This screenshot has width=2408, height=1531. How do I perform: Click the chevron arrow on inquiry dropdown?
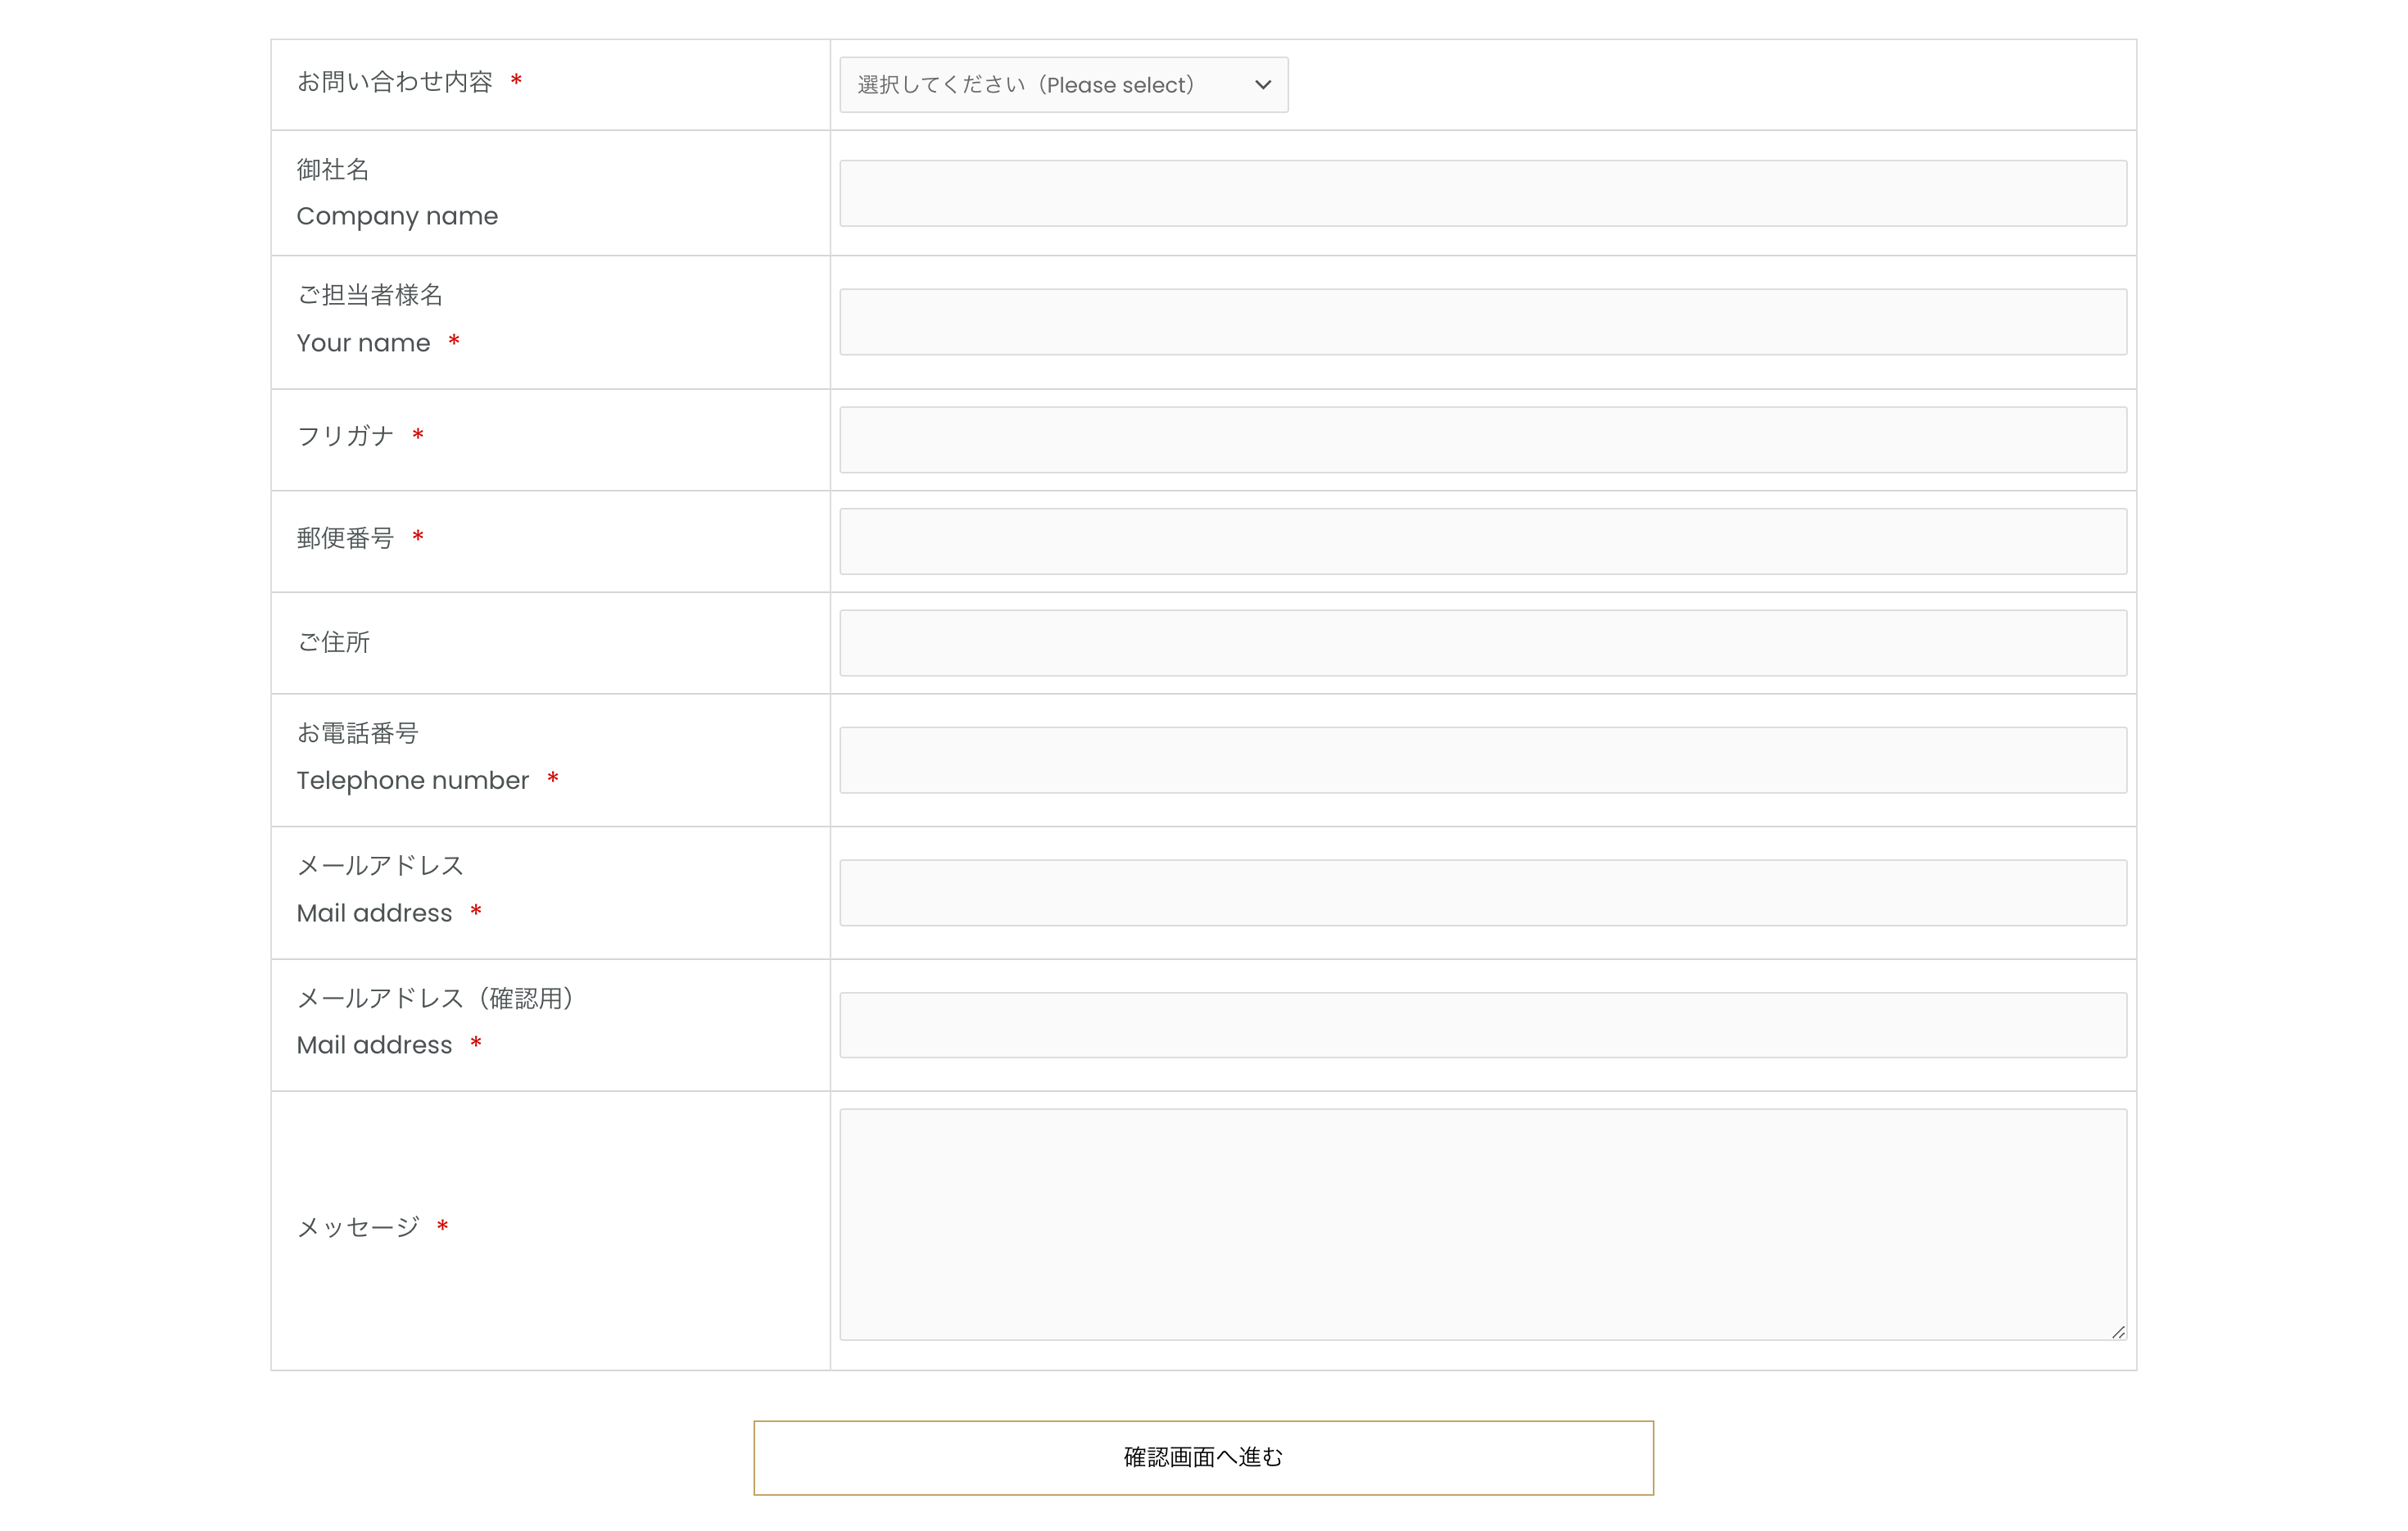1263,85
